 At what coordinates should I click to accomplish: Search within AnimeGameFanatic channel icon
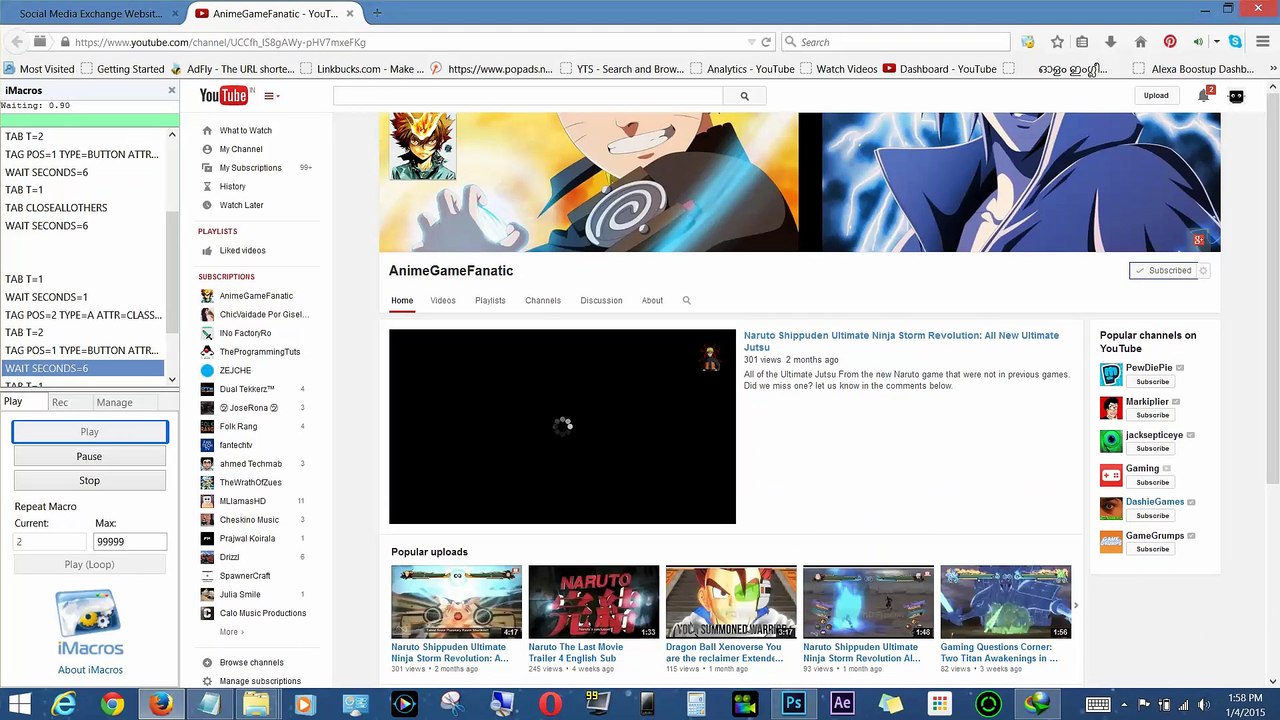686,300
